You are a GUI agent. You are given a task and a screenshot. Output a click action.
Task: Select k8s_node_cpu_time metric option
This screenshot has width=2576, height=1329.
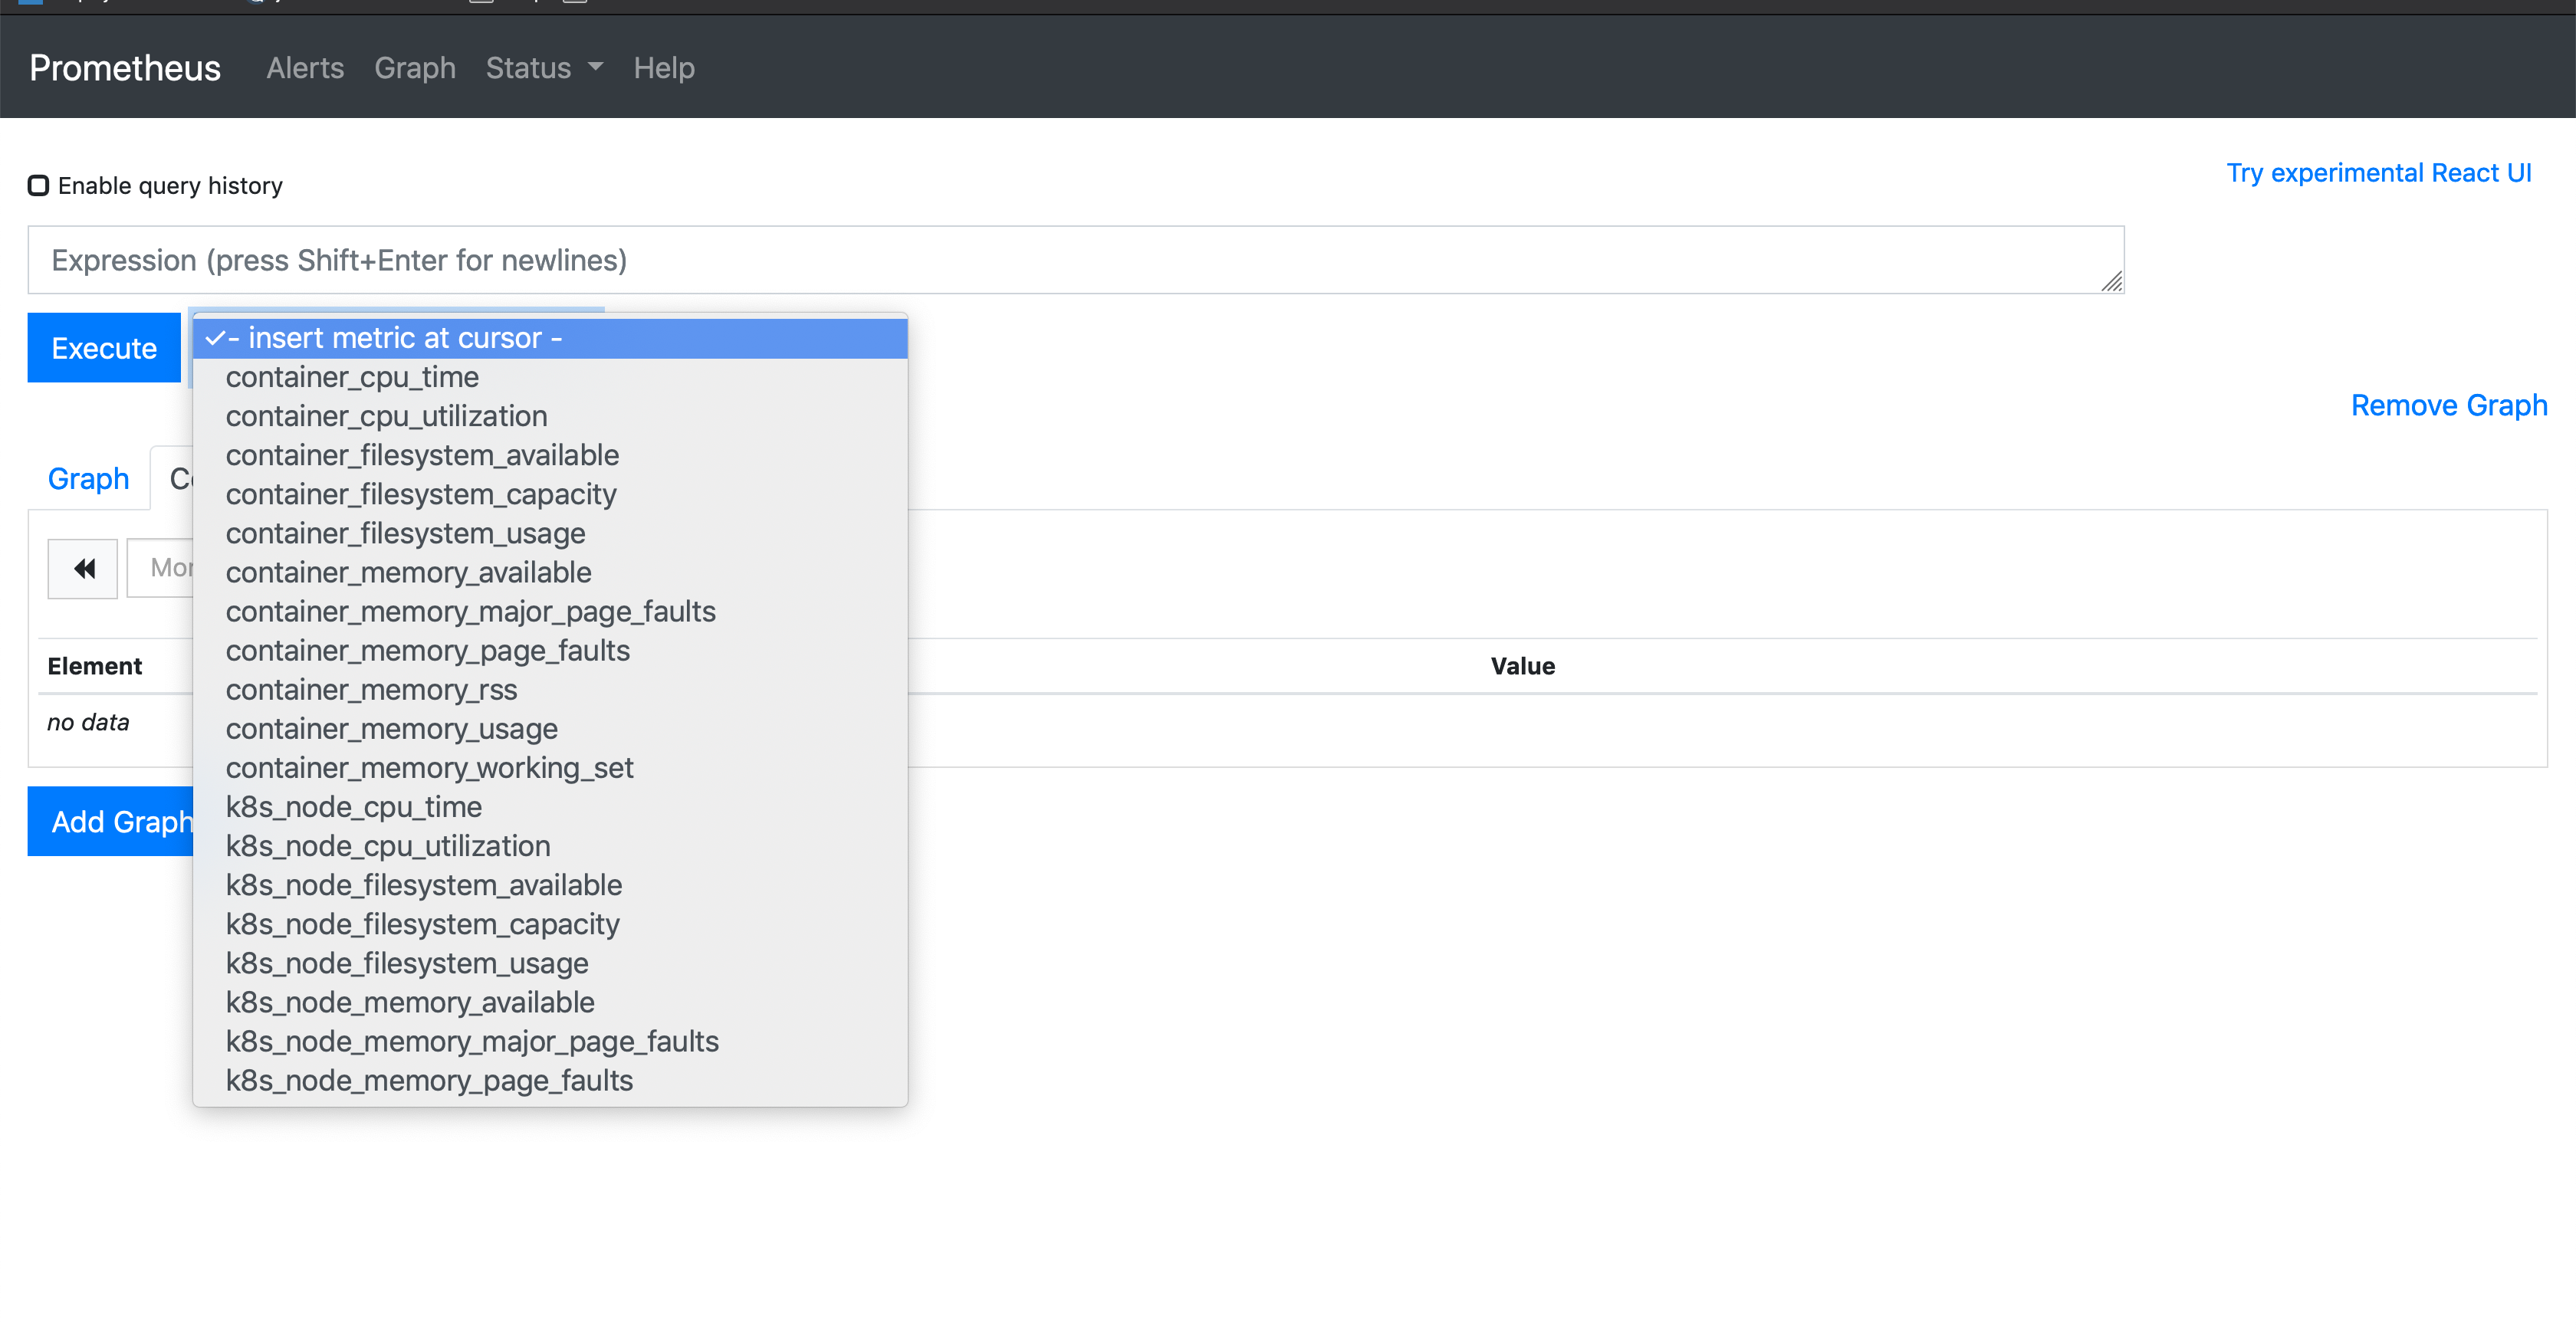tap(353, 807)
